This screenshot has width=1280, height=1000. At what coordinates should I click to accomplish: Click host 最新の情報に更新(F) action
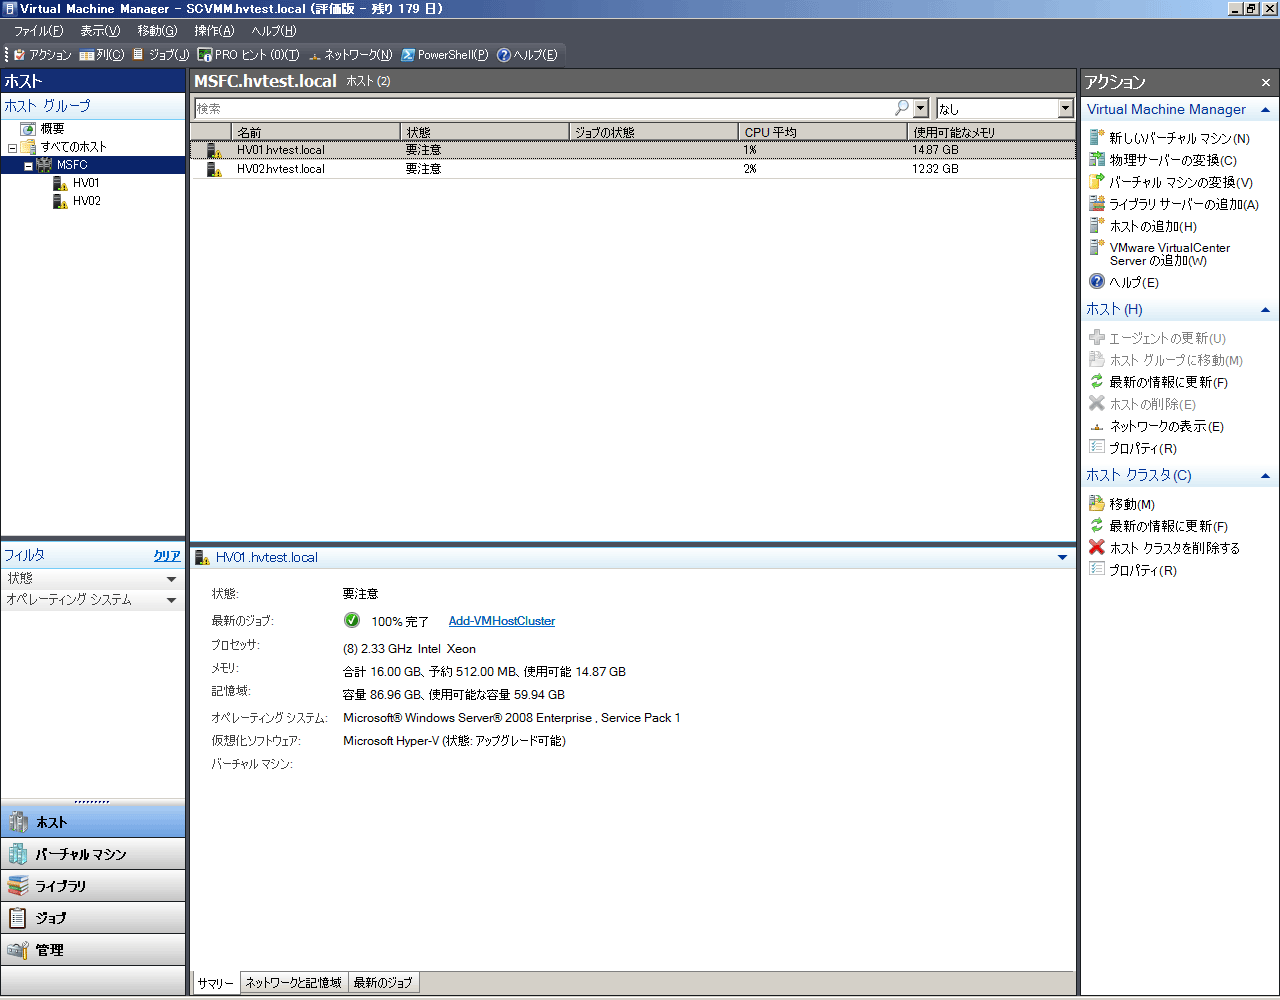tap(1158, 382)
